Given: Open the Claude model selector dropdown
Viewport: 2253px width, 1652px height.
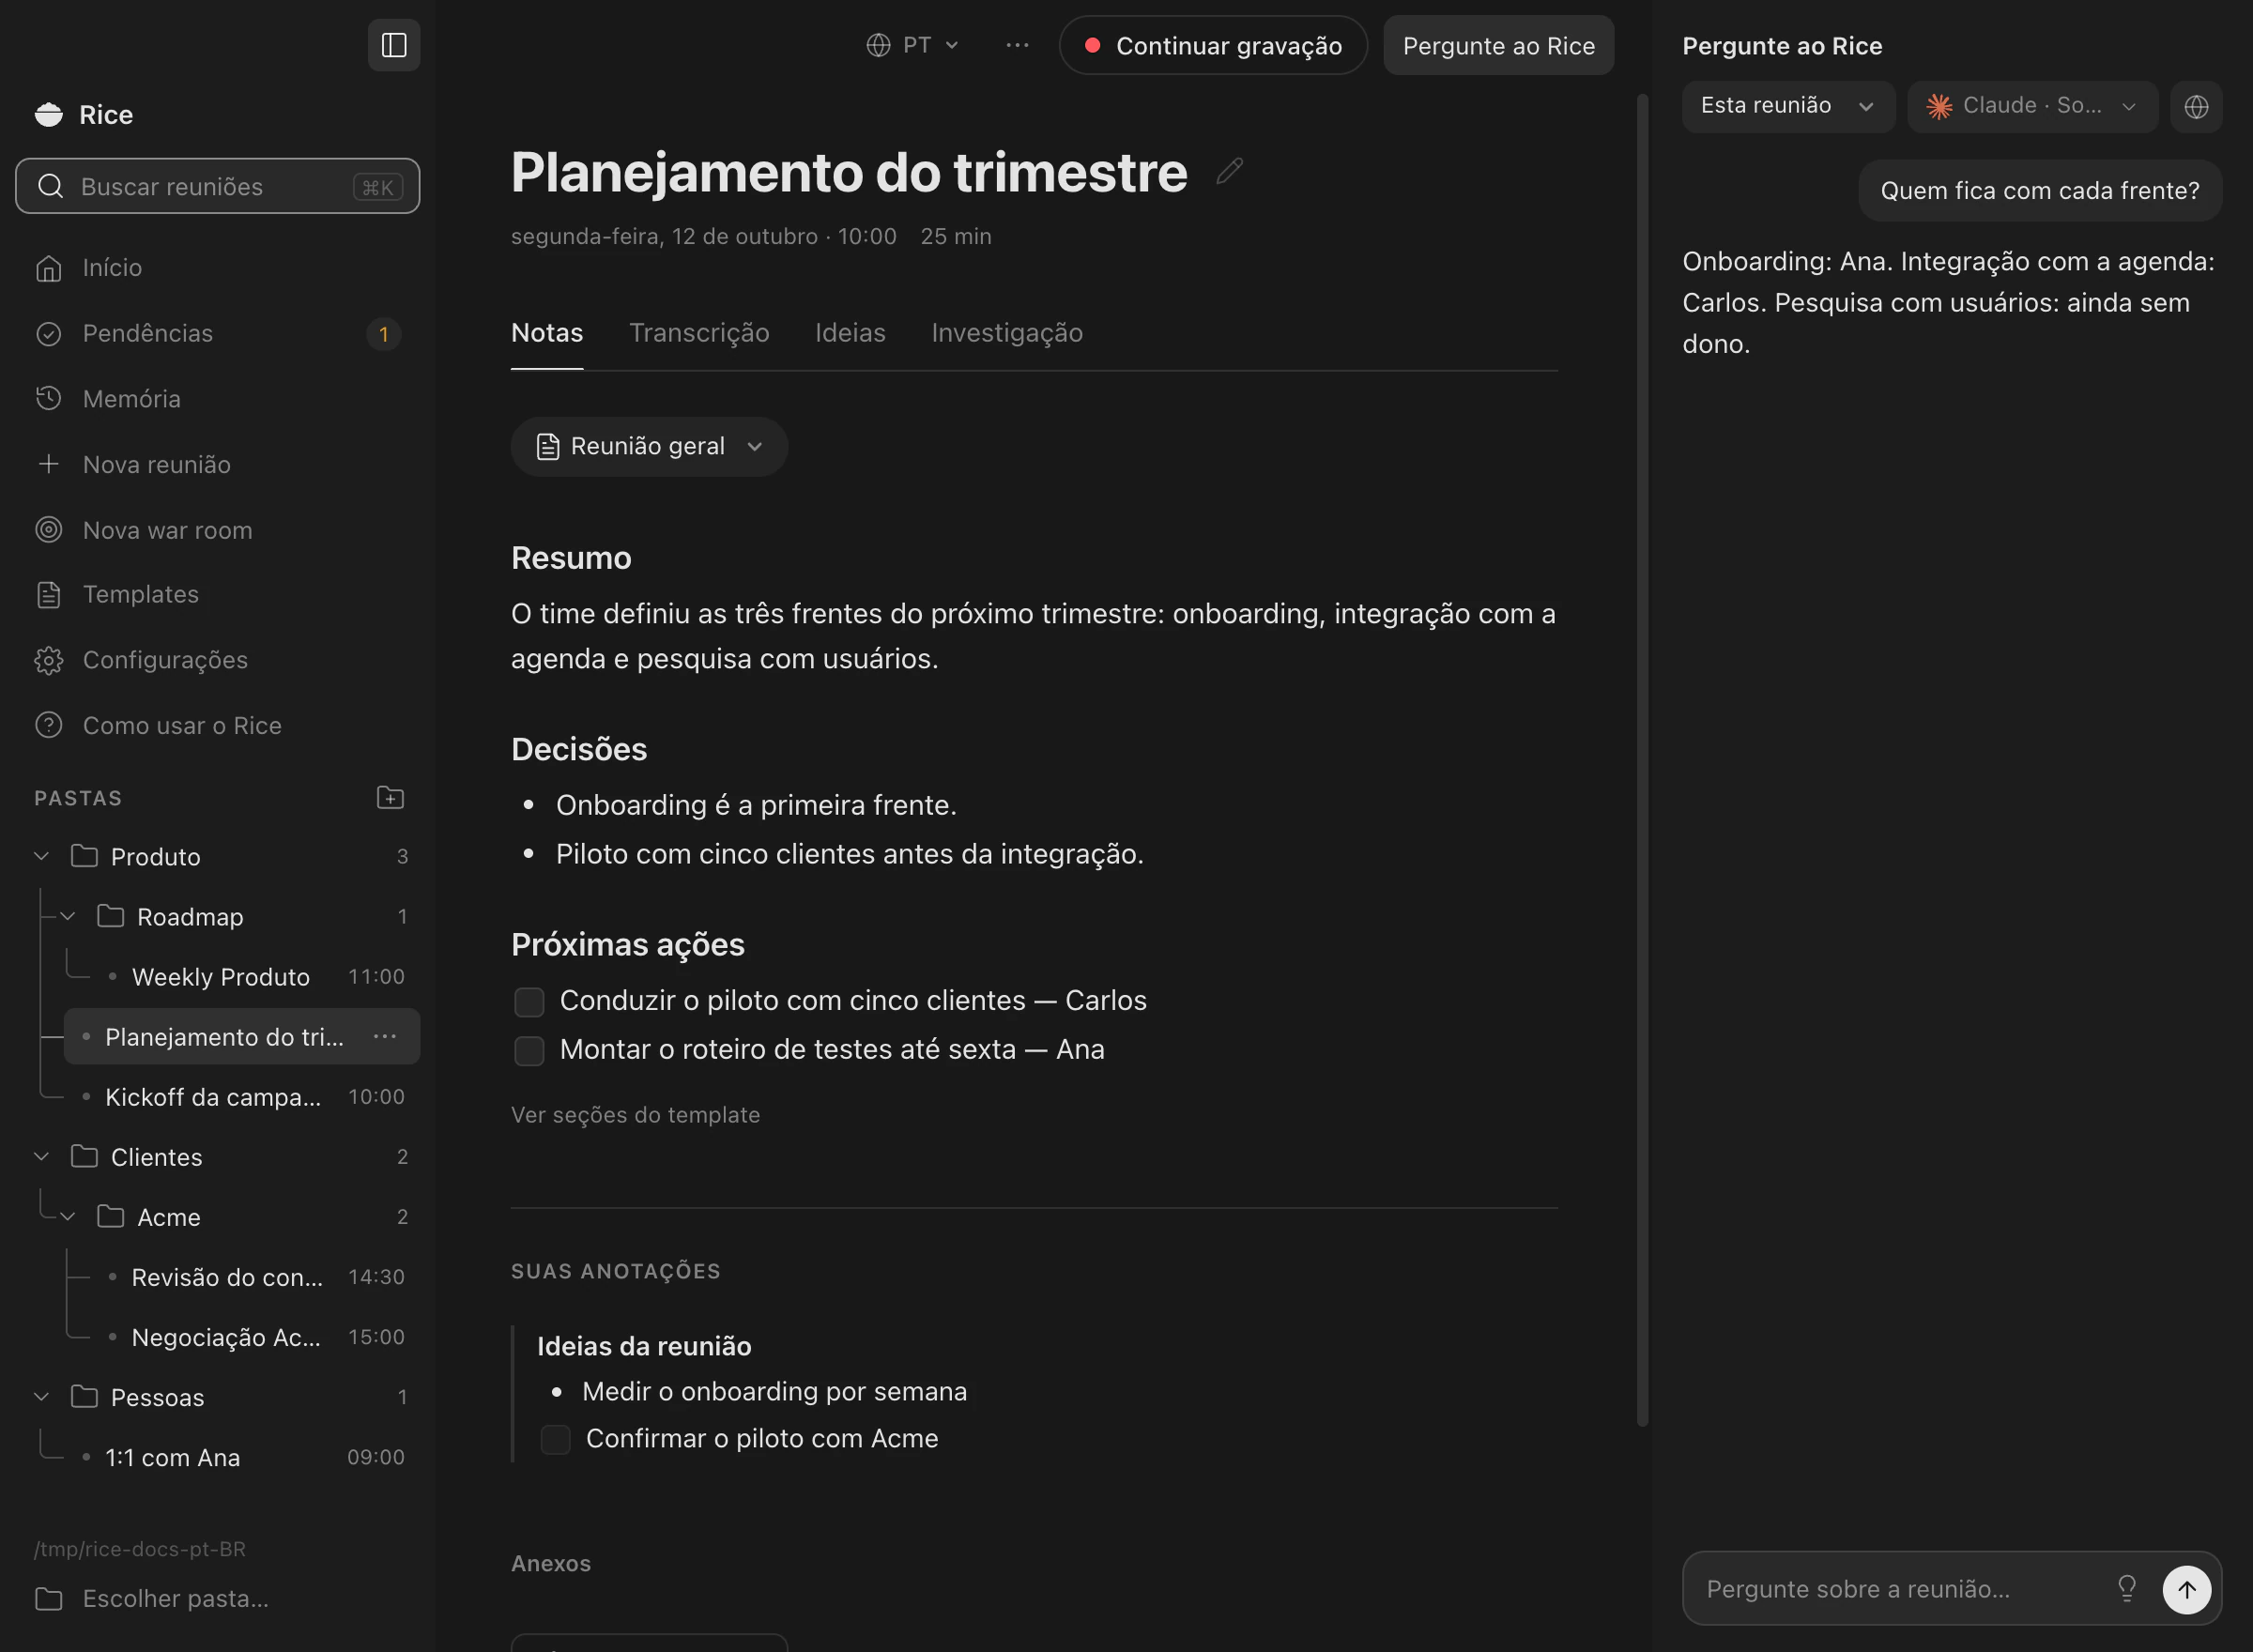Looking at the screenshot, I should (x=2031, y=106).
